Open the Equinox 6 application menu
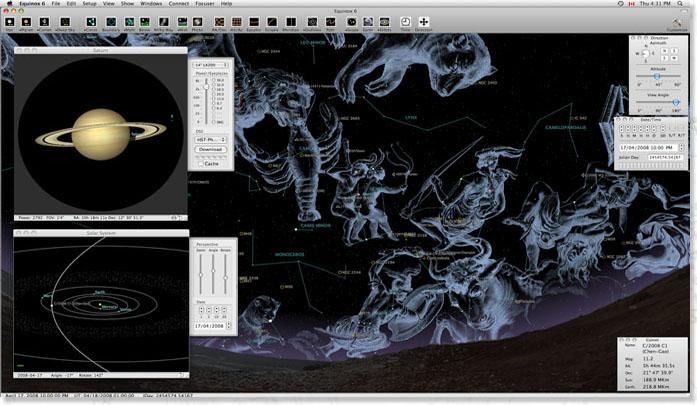Screen dimensions: 697x405 tap(32, 3)
